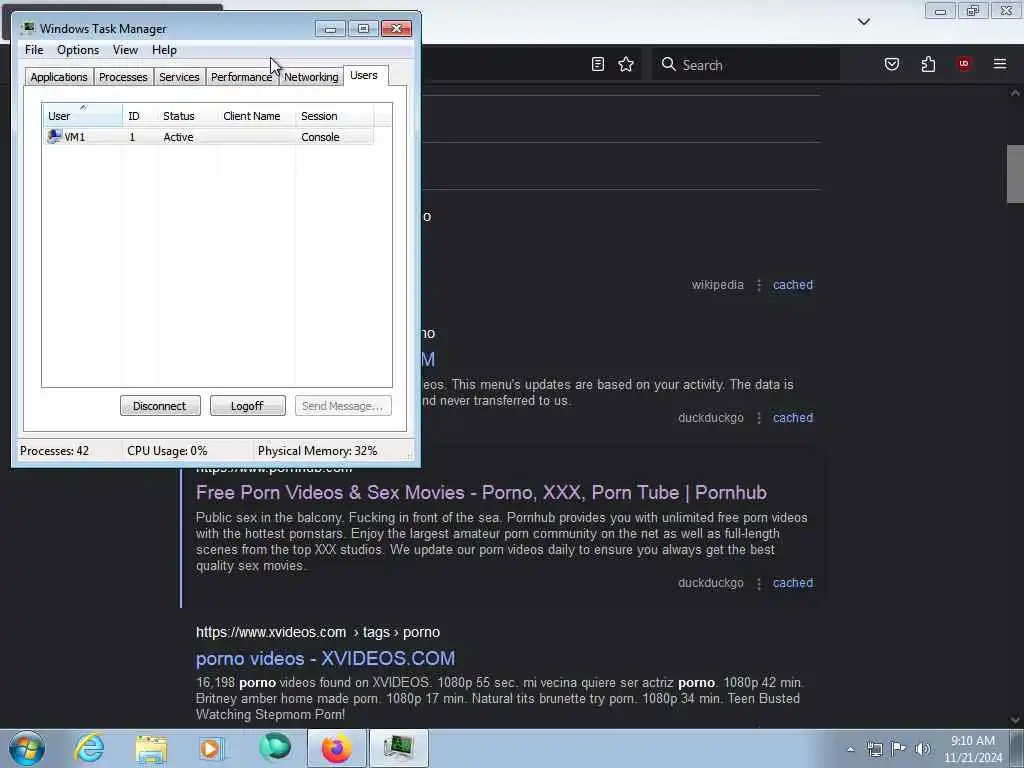Open the uBlock Origin extension icon
This screenshot has height=768, width=1024.
pyautogui.click(x=964, y=64)
